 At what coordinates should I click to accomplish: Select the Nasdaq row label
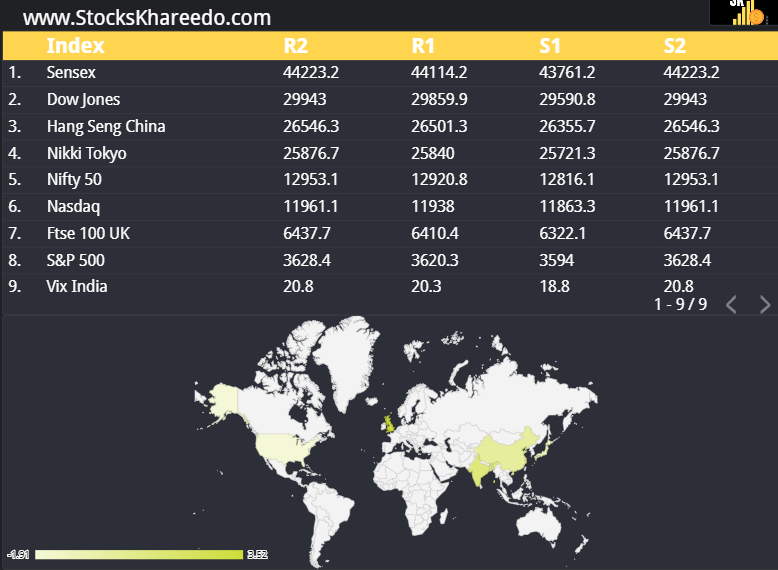point(73,206)
